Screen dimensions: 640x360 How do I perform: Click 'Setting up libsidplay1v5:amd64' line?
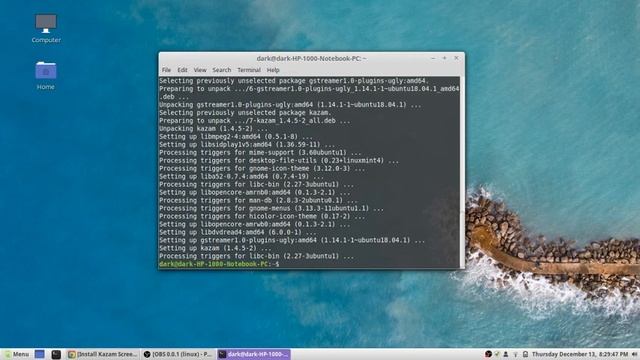click(247, 144)
